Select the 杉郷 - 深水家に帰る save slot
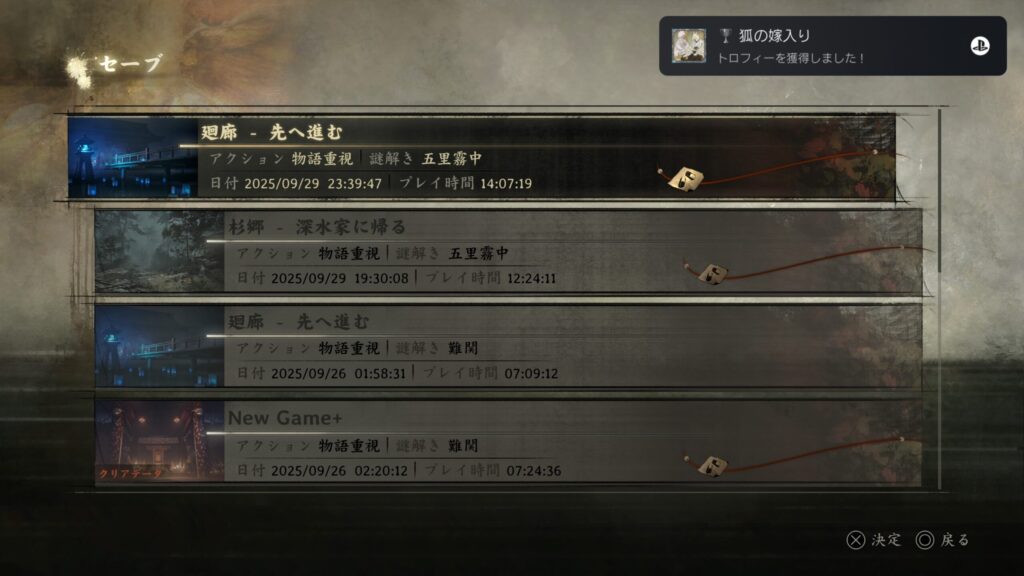This screenshot has height=576, width=1024. point(508,251)
